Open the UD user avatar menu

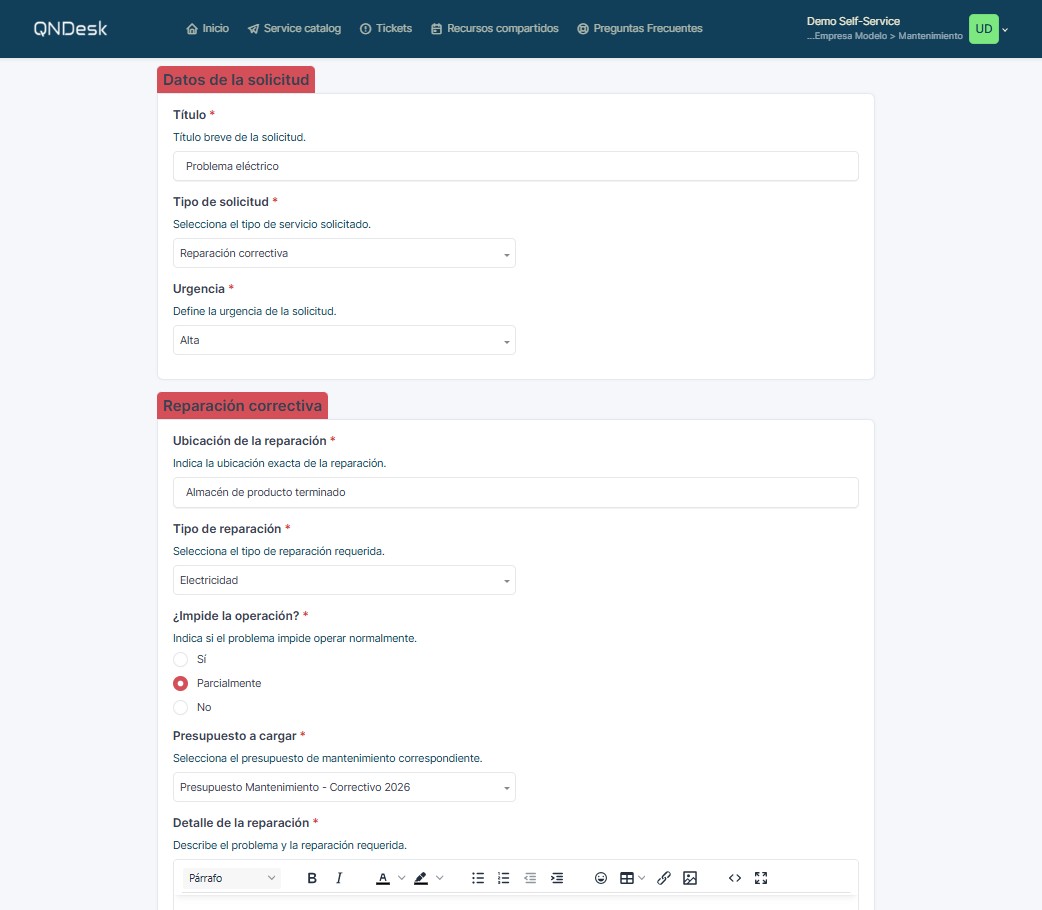click(984, 29)
